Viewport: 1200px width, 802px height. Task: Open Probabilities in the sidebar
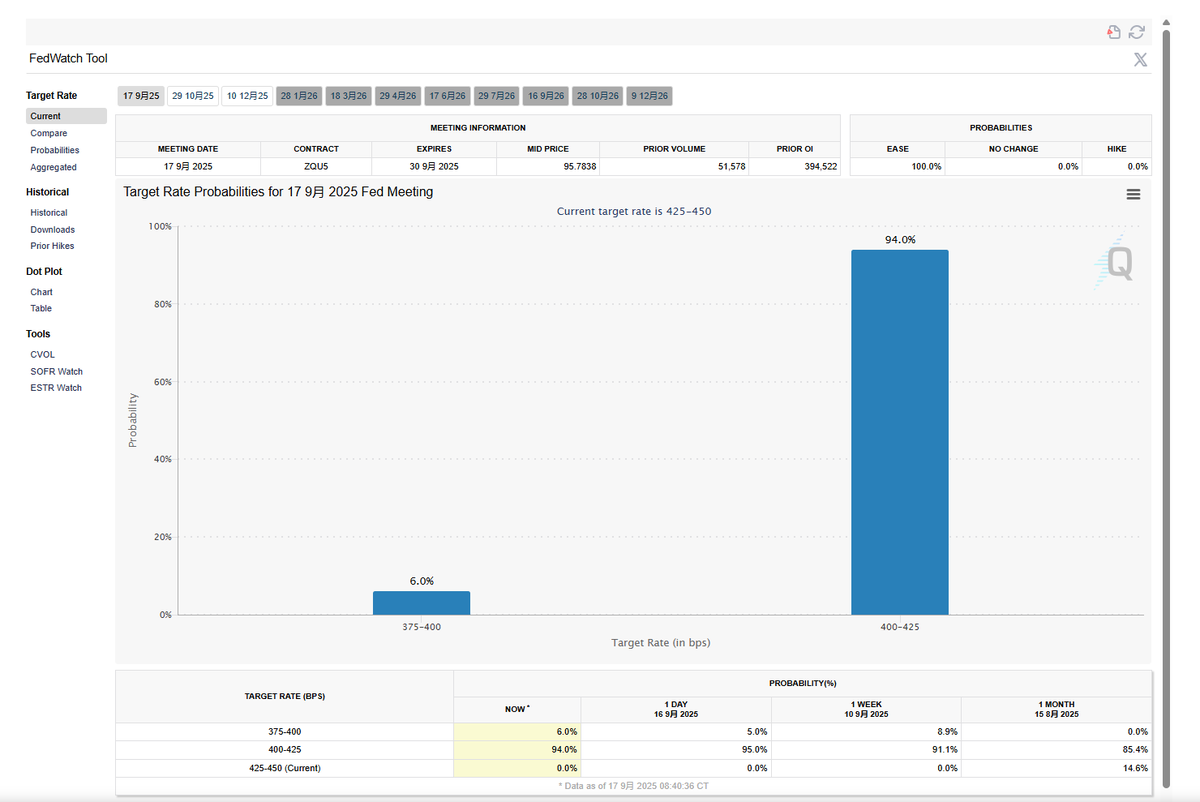[55, 150]
